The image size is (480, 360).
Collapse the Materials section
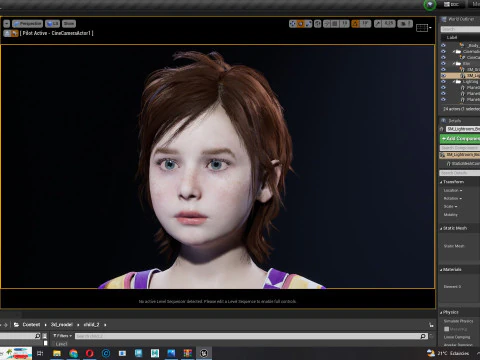tap(441, 269)
